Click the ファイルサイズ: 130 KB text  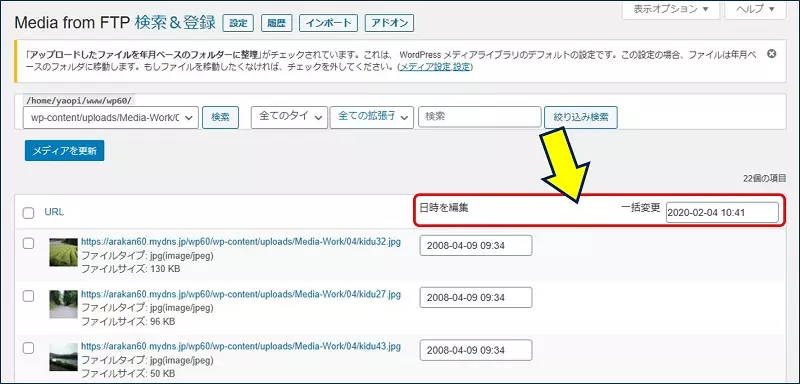coord(131,269)
